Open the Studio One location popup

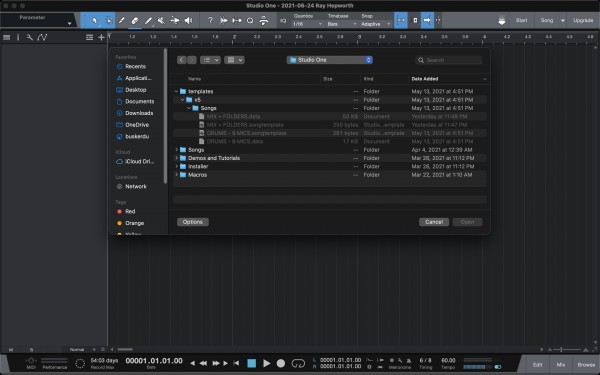329,60
